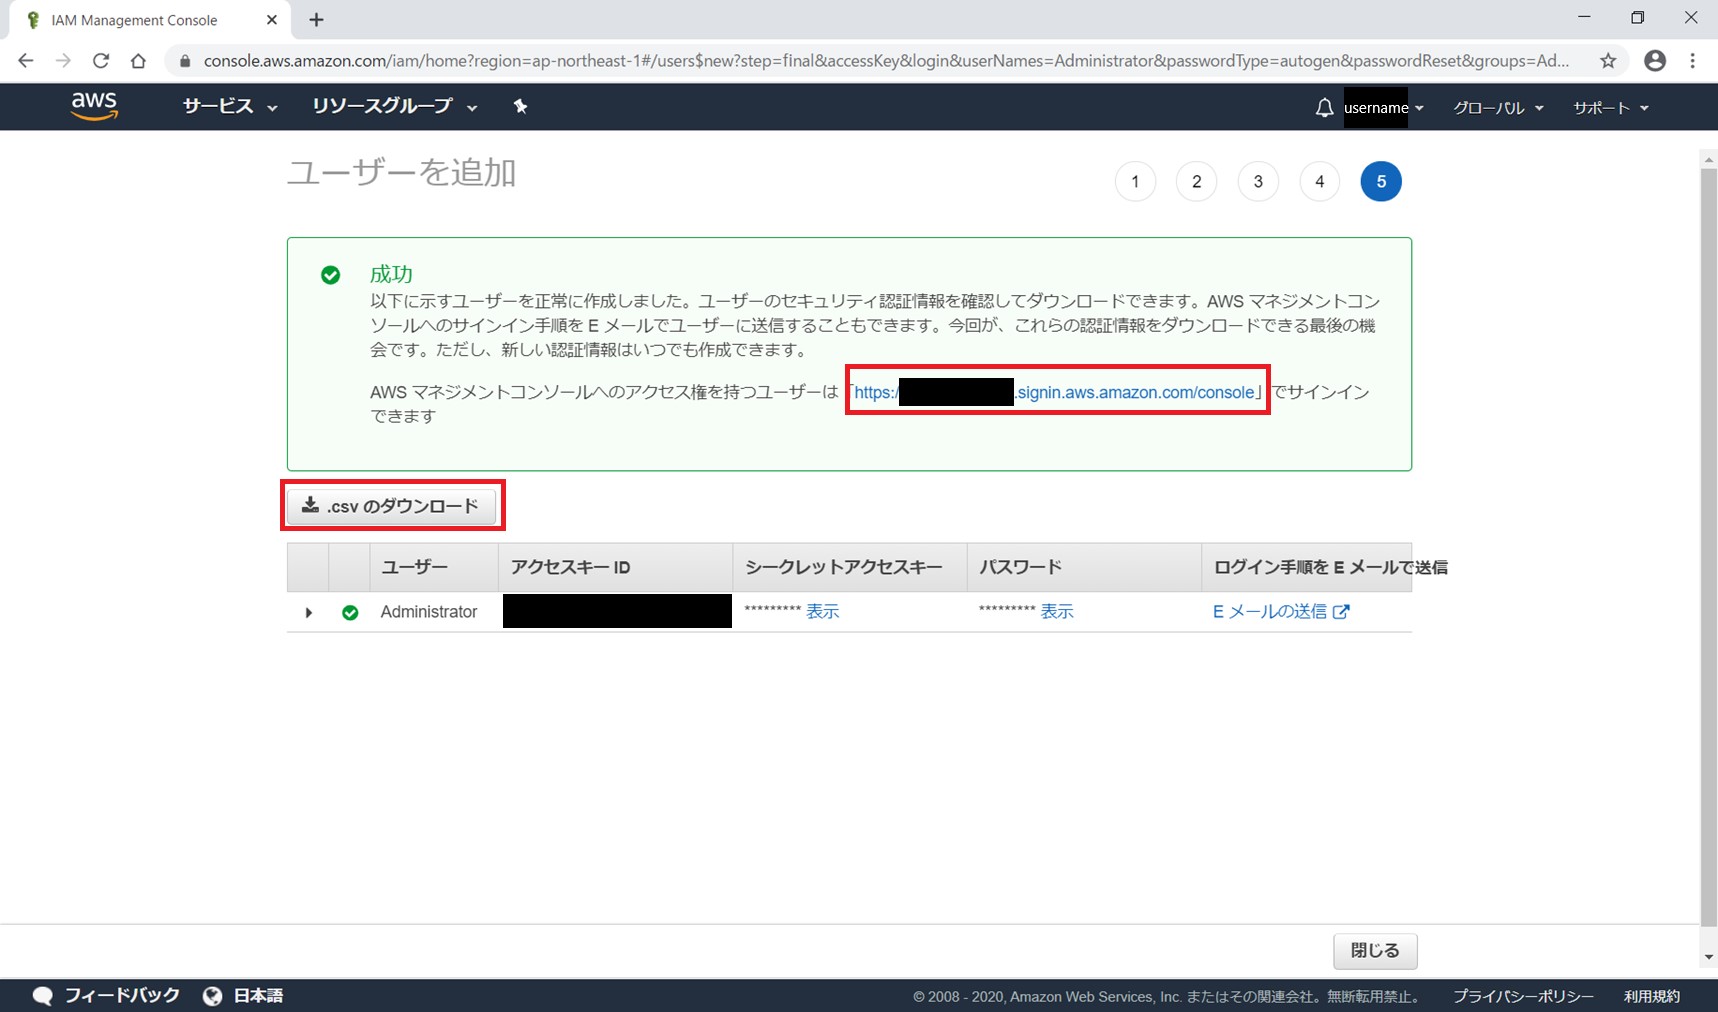Open Chrome three-dot menu
The image size is (1718, 1012).
click(1693, 60)
